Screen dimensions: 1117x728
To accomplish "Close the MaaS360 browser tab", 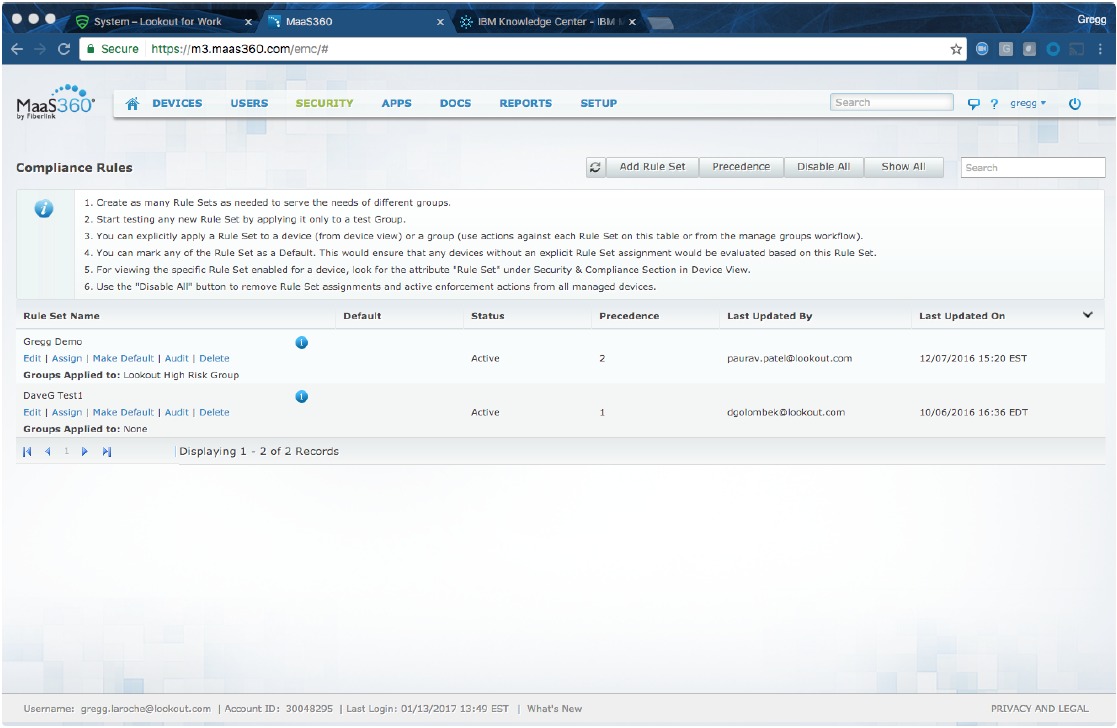I will pyautogui.click(x=440, y=22).
